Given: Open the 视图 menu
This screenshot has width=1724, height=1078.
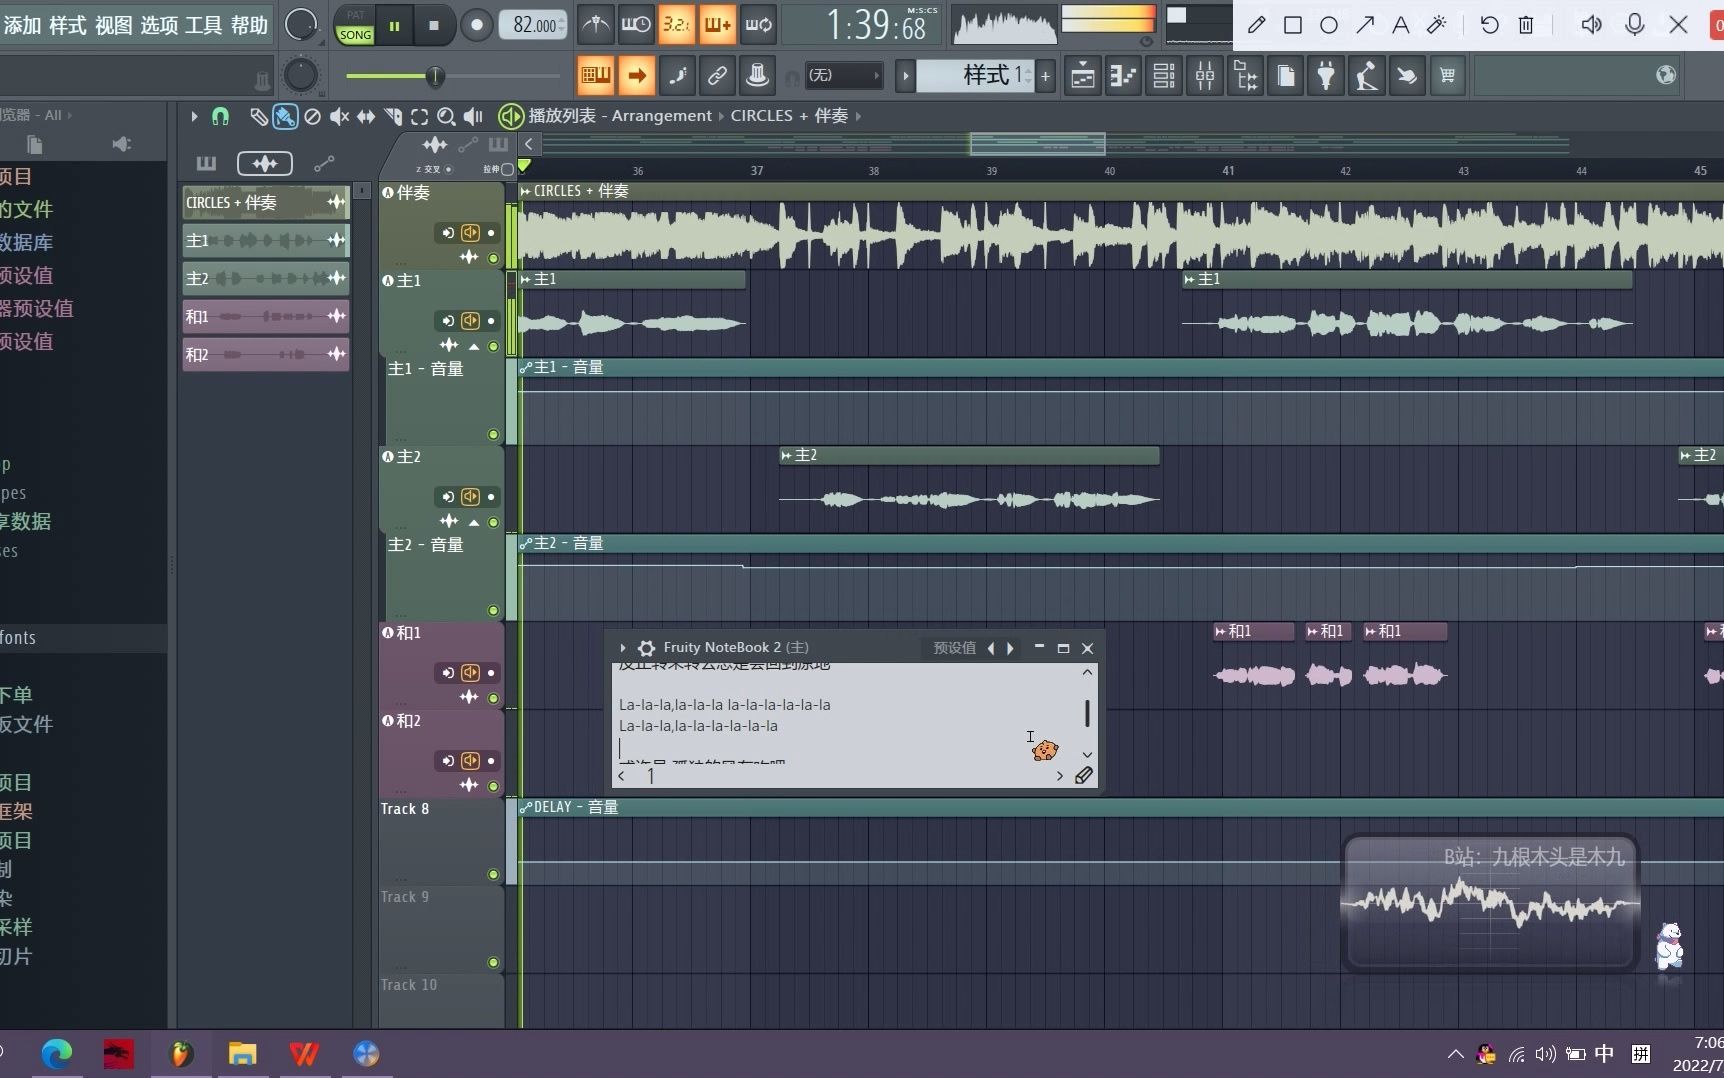Looking at the screenshot, I should [114, 25].
